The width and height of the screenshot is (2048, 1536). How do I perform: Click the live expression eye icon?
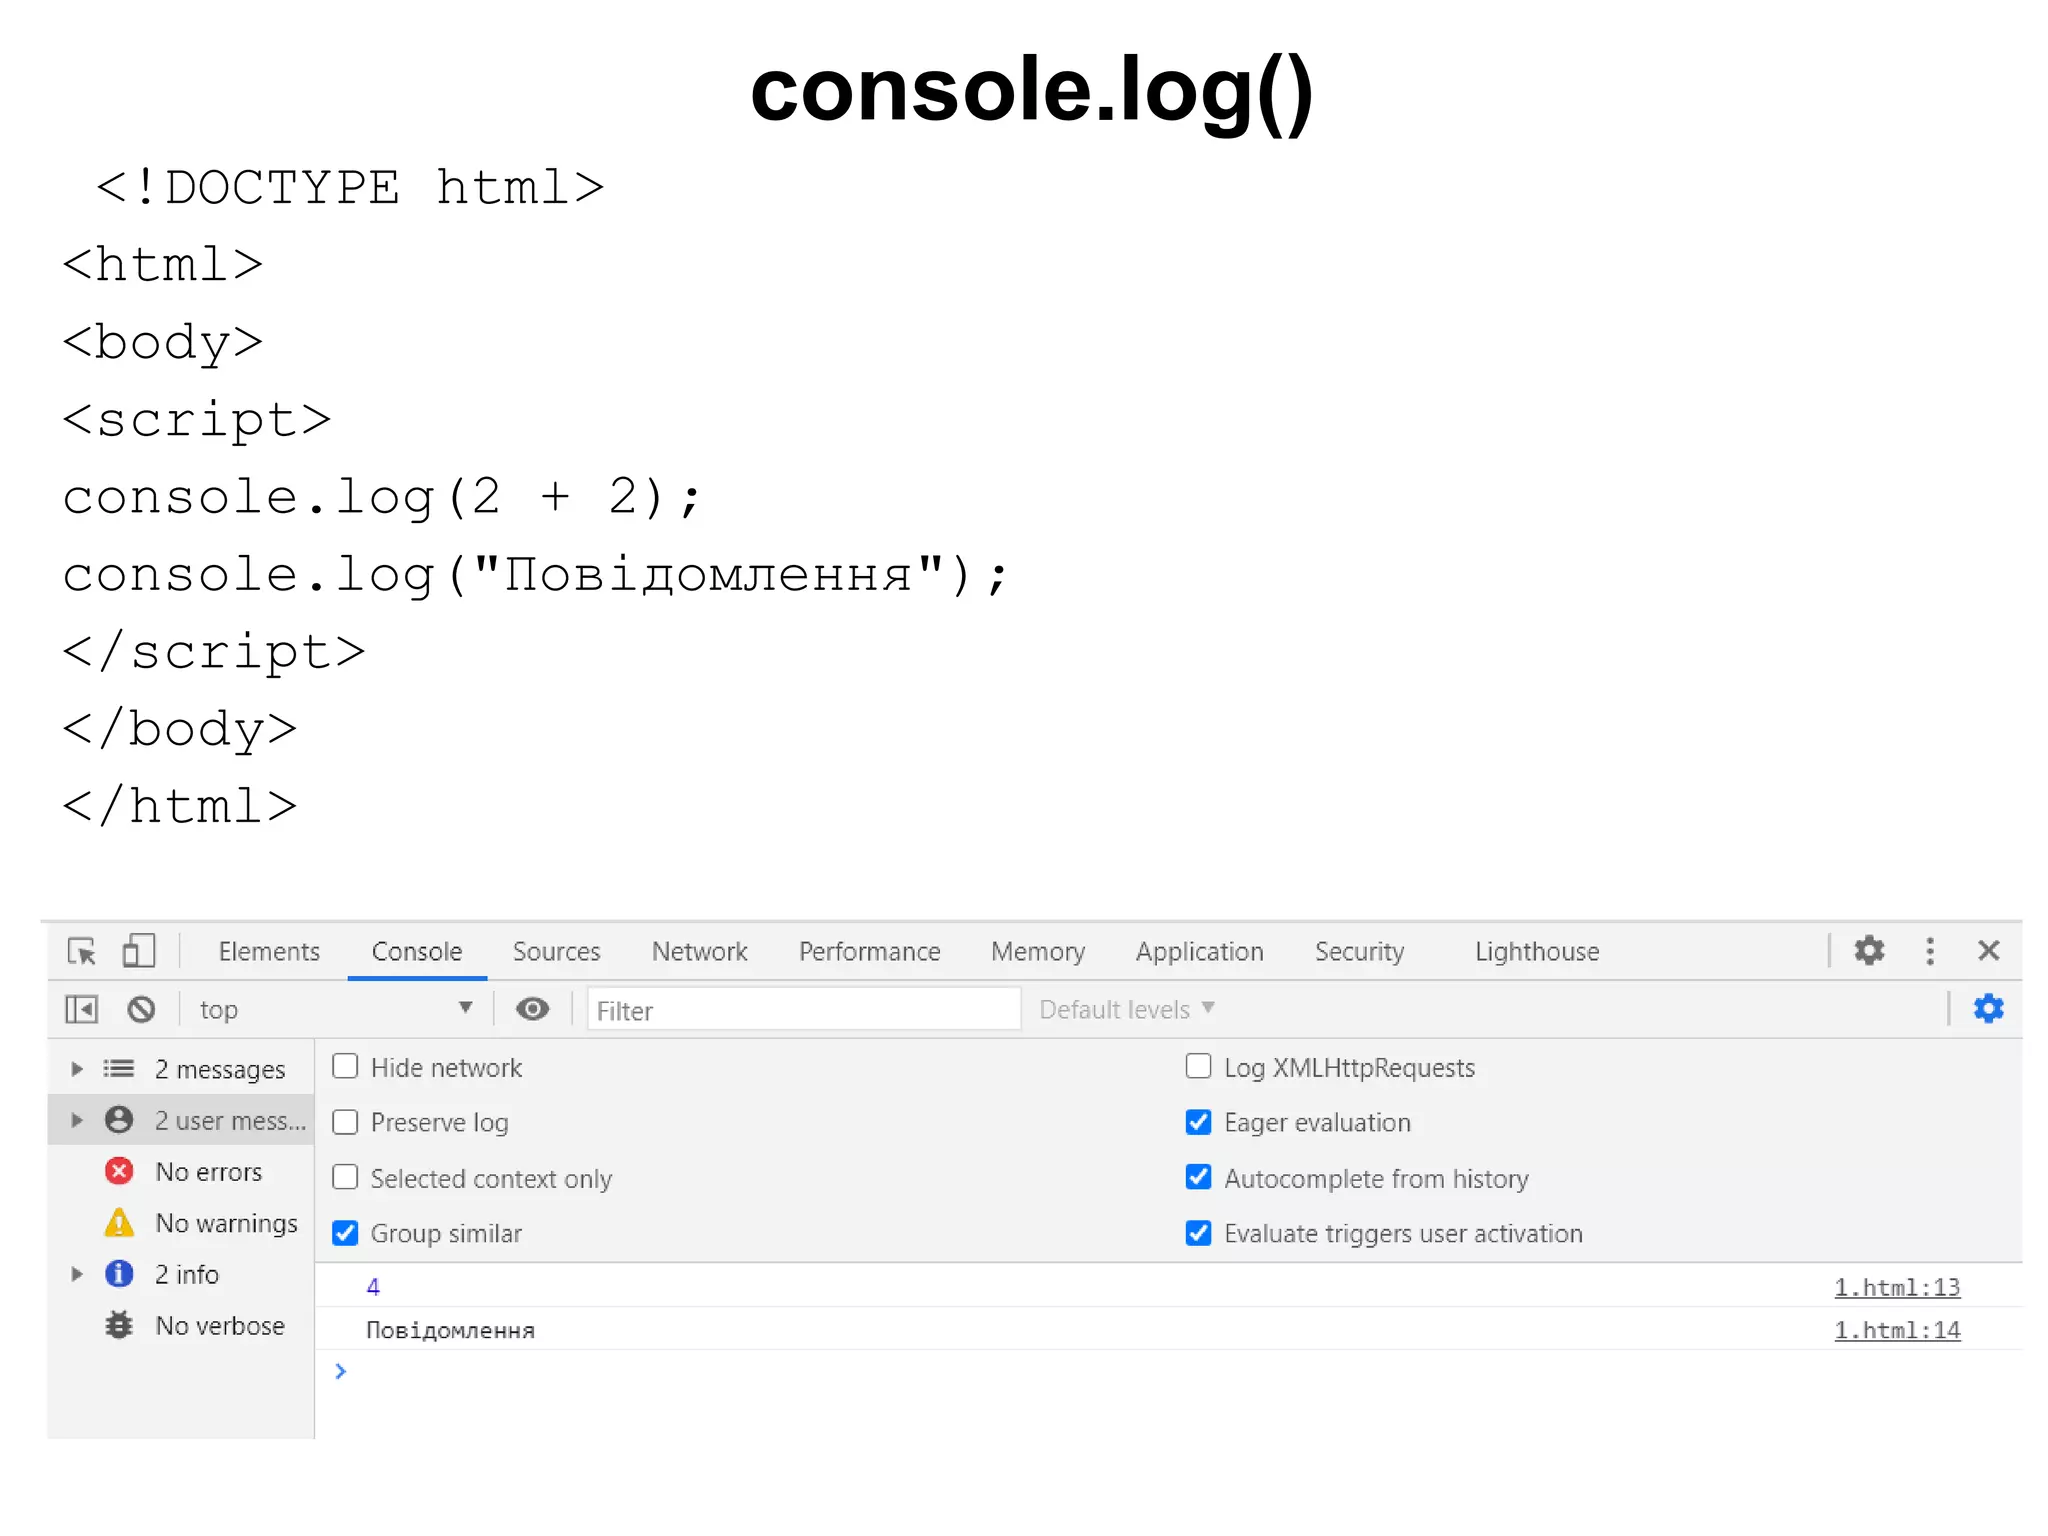pos(532,1009)
